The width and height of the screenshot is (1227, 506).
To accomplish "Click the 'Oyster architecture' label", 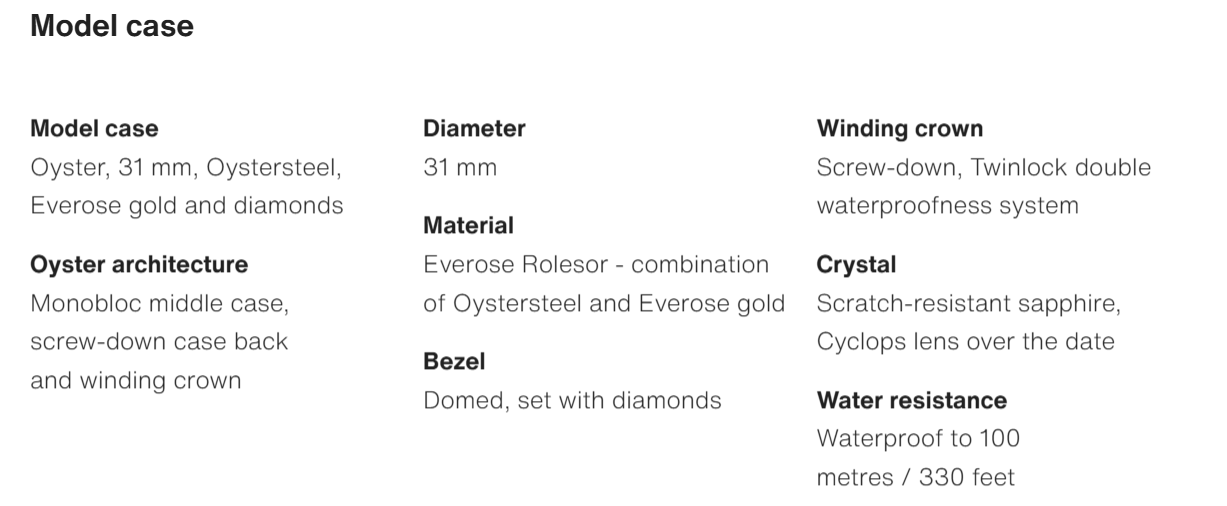I will coord(139,265).
